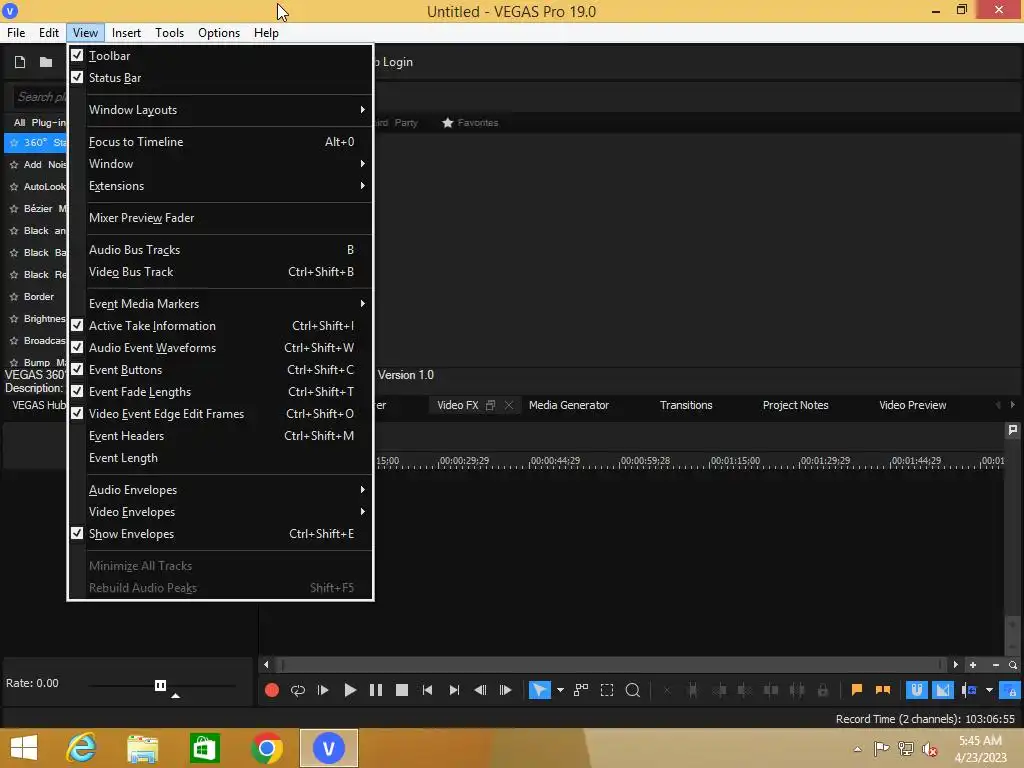Image resolution: width=1024 pixels, height=768 pixels.
Task: Expand Event Media Markers submenu
Action: [x=221, y=304]
